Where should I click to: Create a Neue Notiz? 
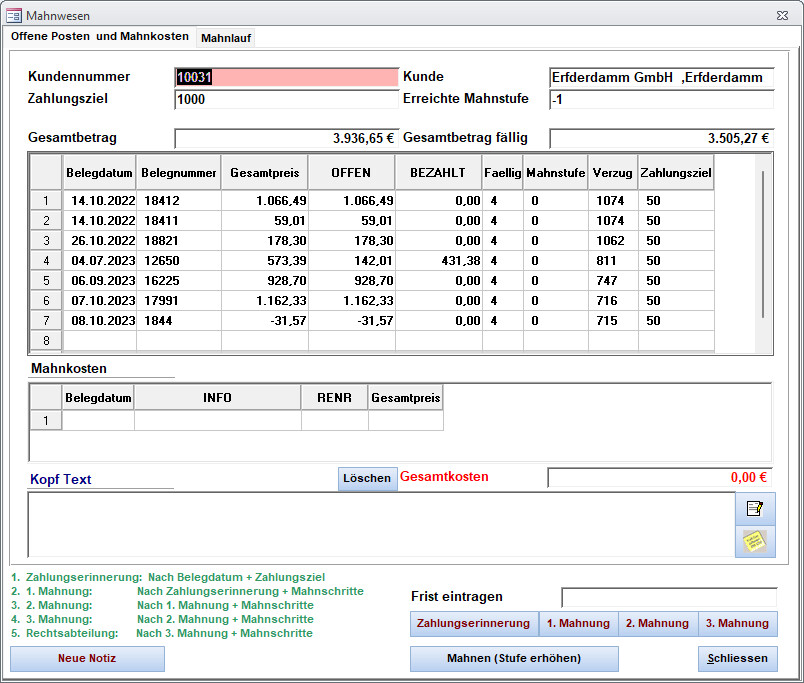click(87, 658)
